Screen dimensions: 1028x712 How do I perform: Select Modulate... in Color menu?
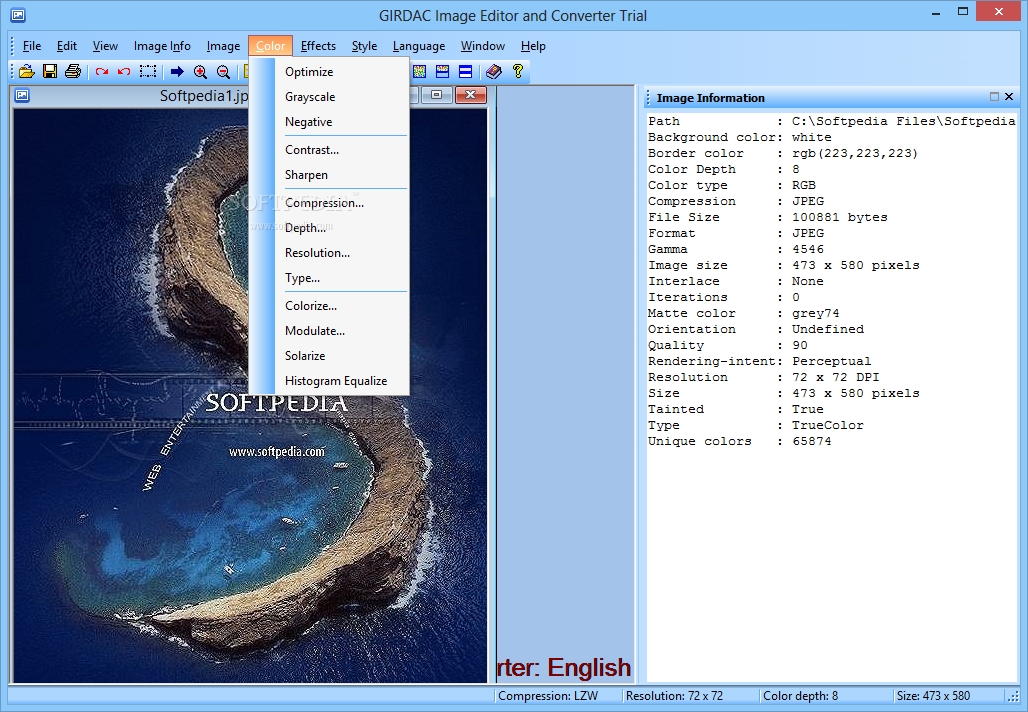pyautogui.click(x=329, y=331)
